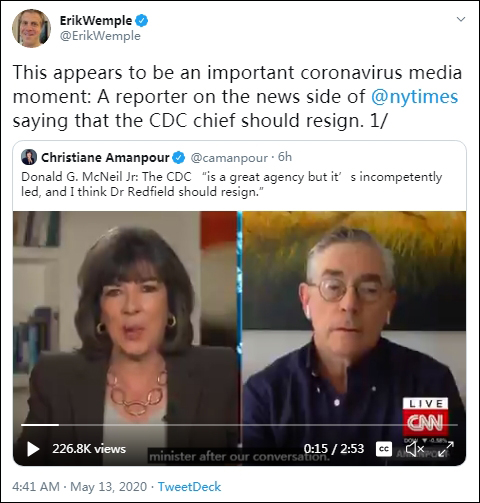Click Christiane Amanpour's small avatar
Viewport: 480px width, 503px height.
(x=29, y=157)
